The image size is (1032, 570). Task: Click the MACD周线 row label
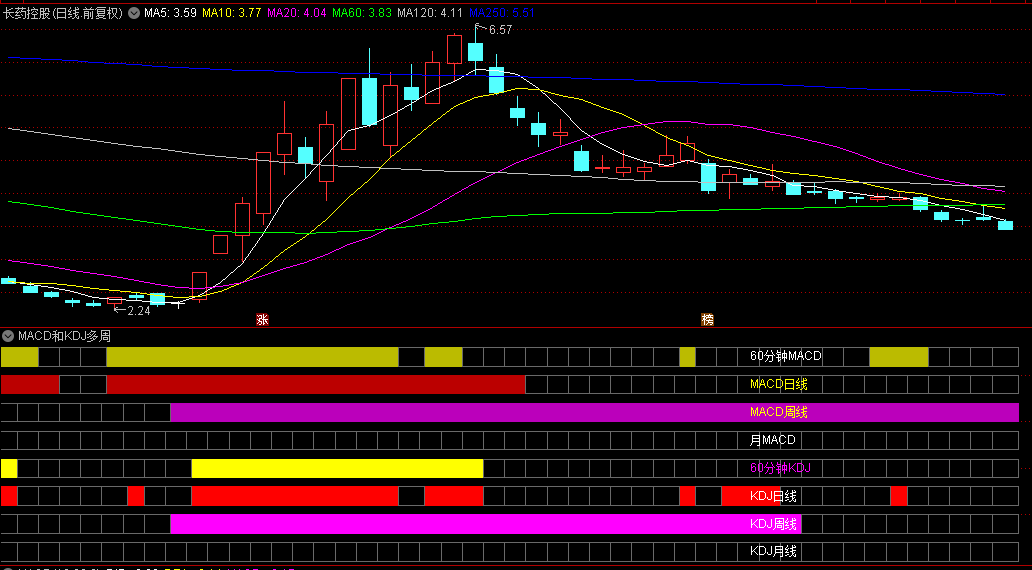pyautogui.click(x=779, y=412)
